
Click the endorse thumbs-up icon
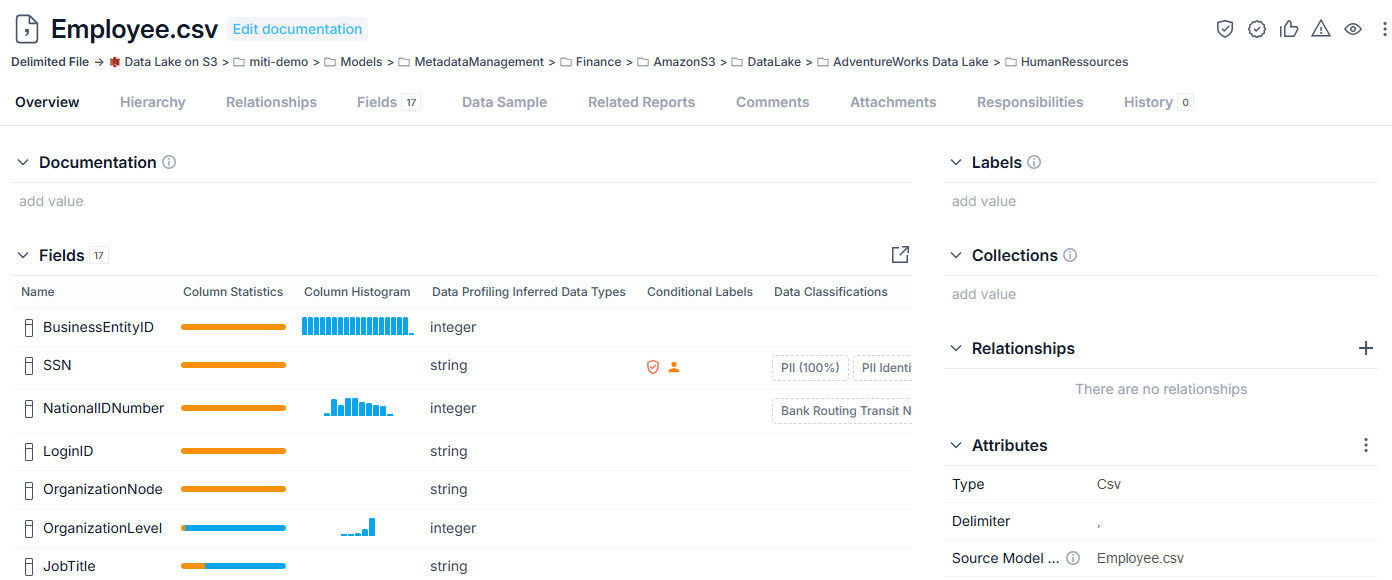[1289, 29]
